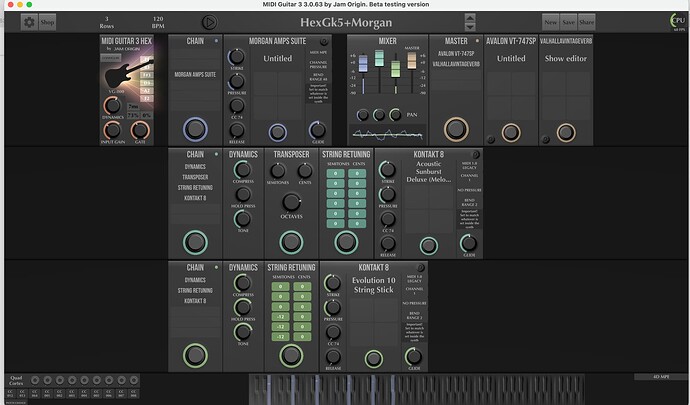Viewport: 690px width, 405px height.
Task: Step to the previous patch with up arrow
Action: coord(470,18)
